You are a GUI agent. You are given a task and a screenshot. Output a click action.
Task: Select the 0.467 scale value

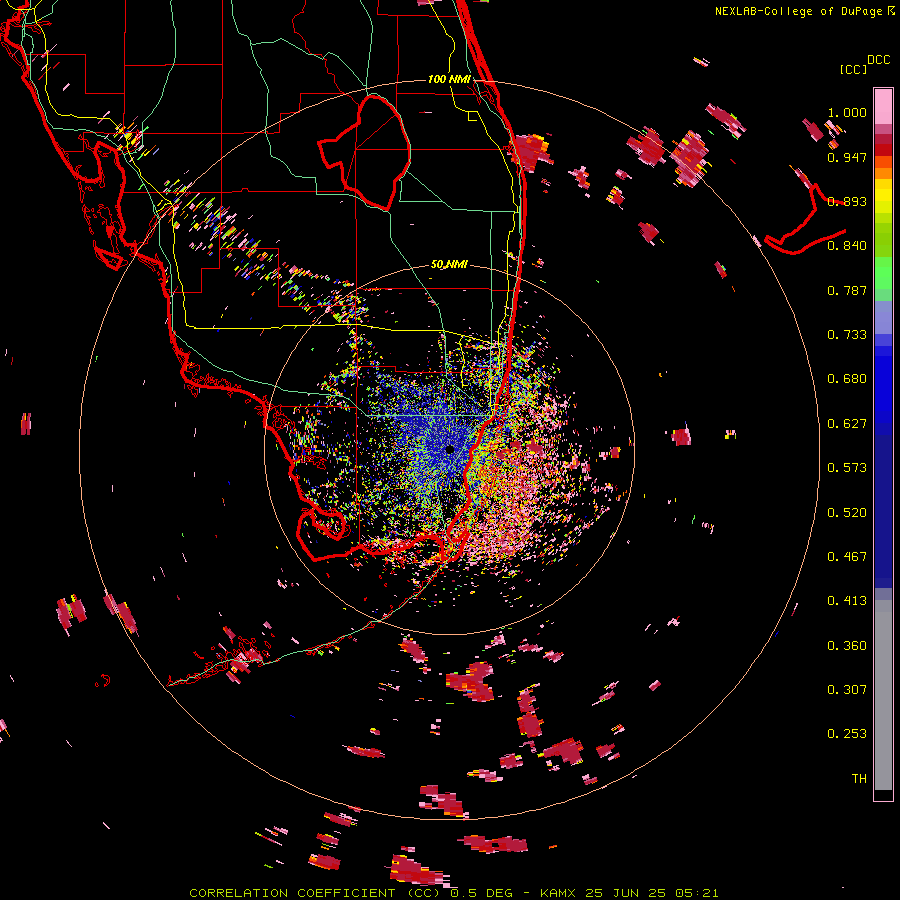click(x=847, y=557)
